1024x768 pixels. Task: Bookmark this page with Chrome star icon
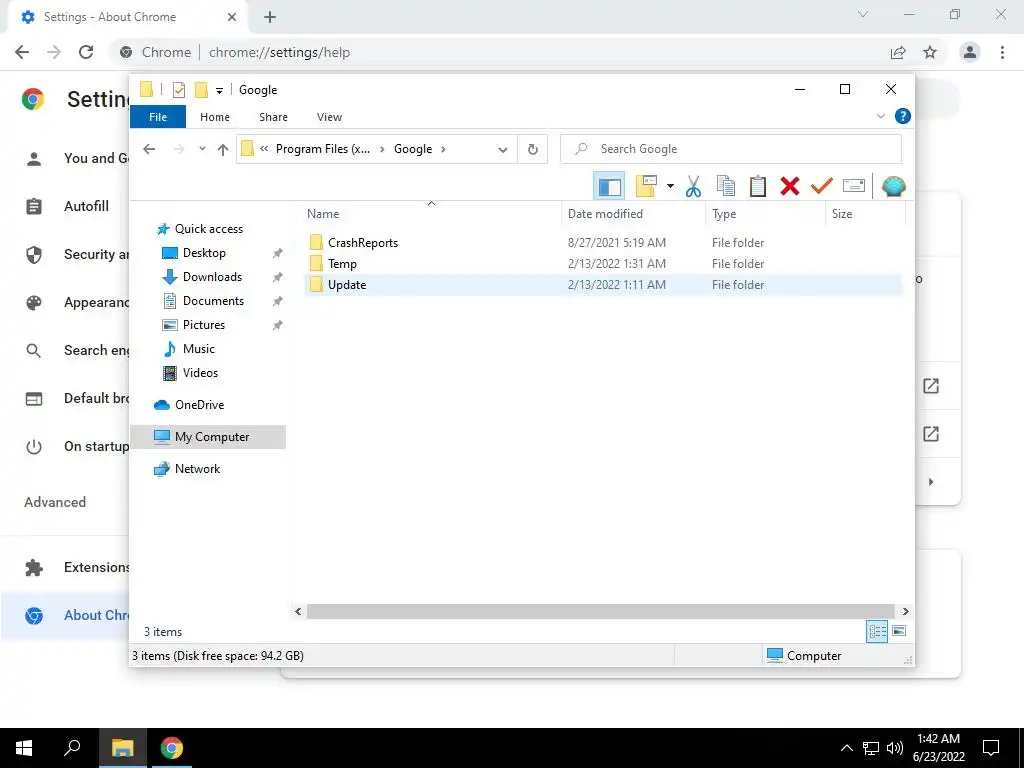[x=930, y=52]
